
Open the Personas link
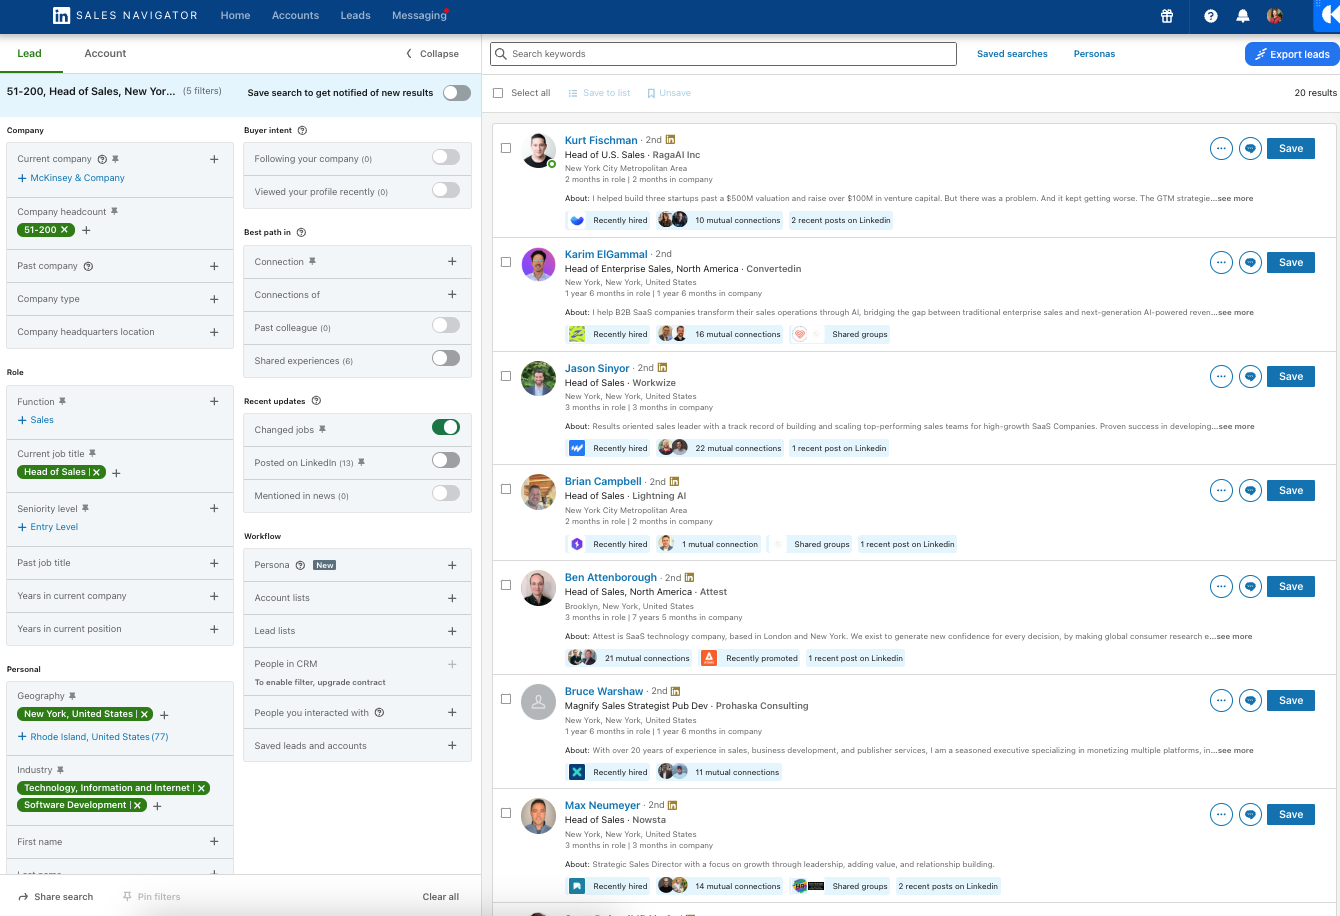pyautogui.click(x=1094, y=54)
